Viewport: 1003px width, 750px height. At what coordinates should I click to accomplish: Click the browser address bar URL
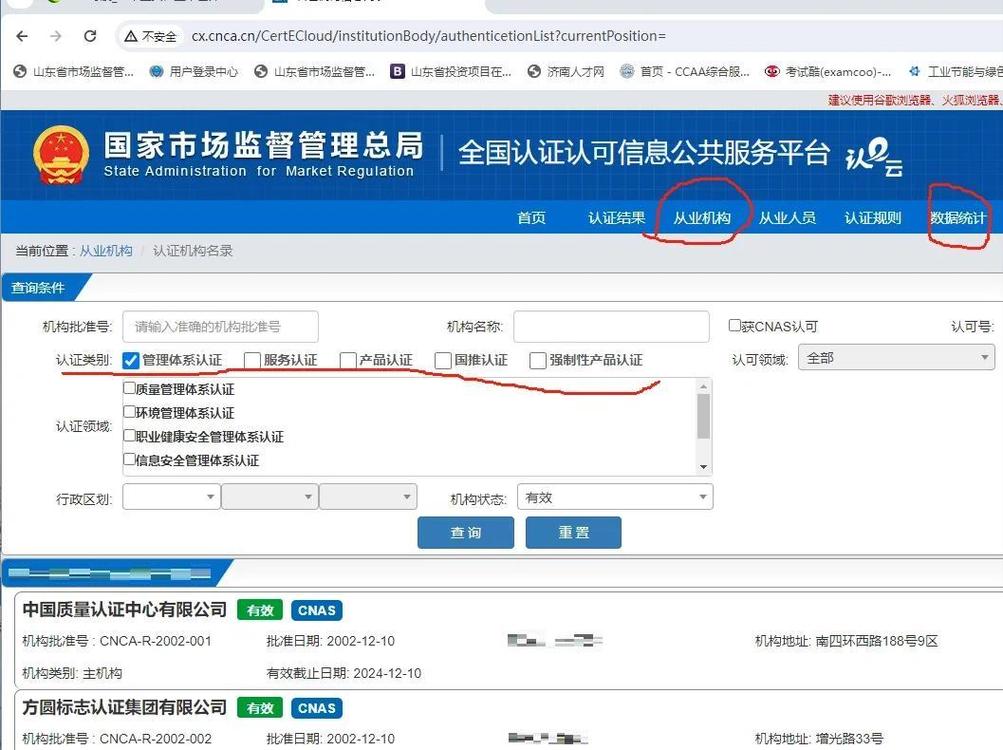point(429,36)
